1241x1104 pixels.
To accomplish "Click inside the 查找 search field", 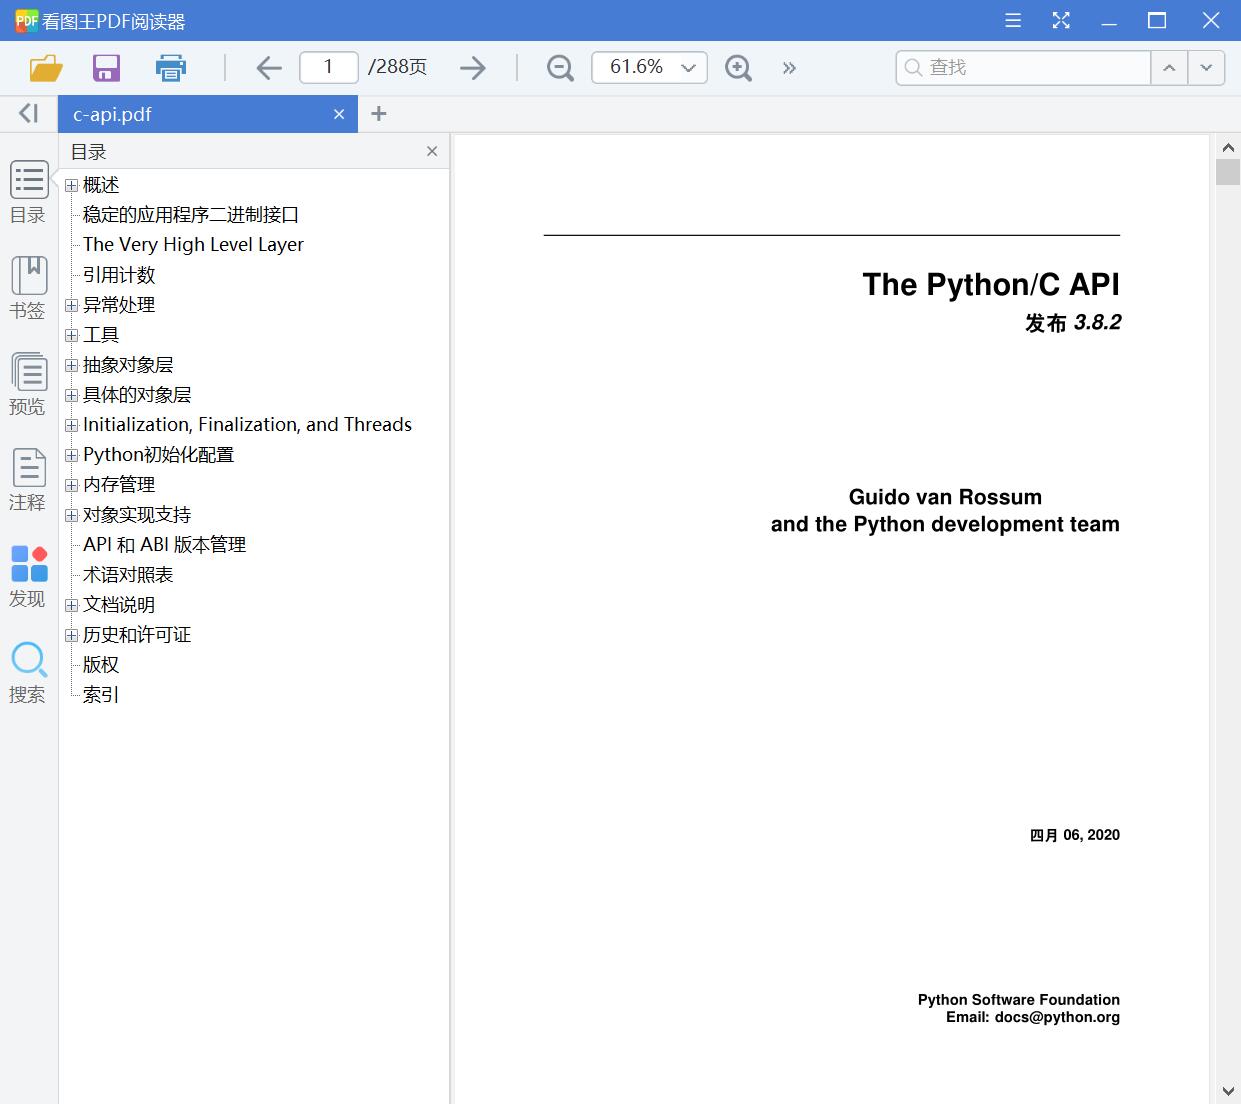I will tap(1020, 67).
